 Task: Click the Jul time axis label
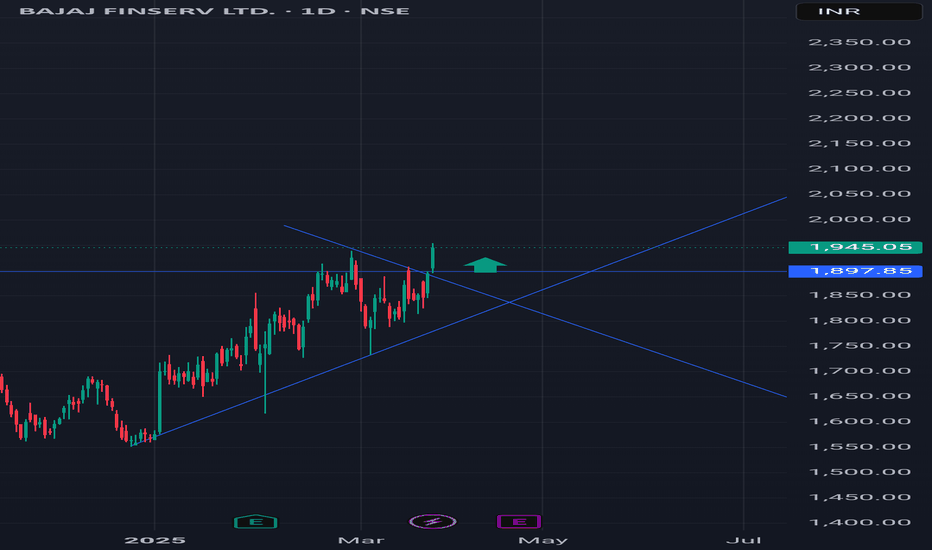coord(744,540)
